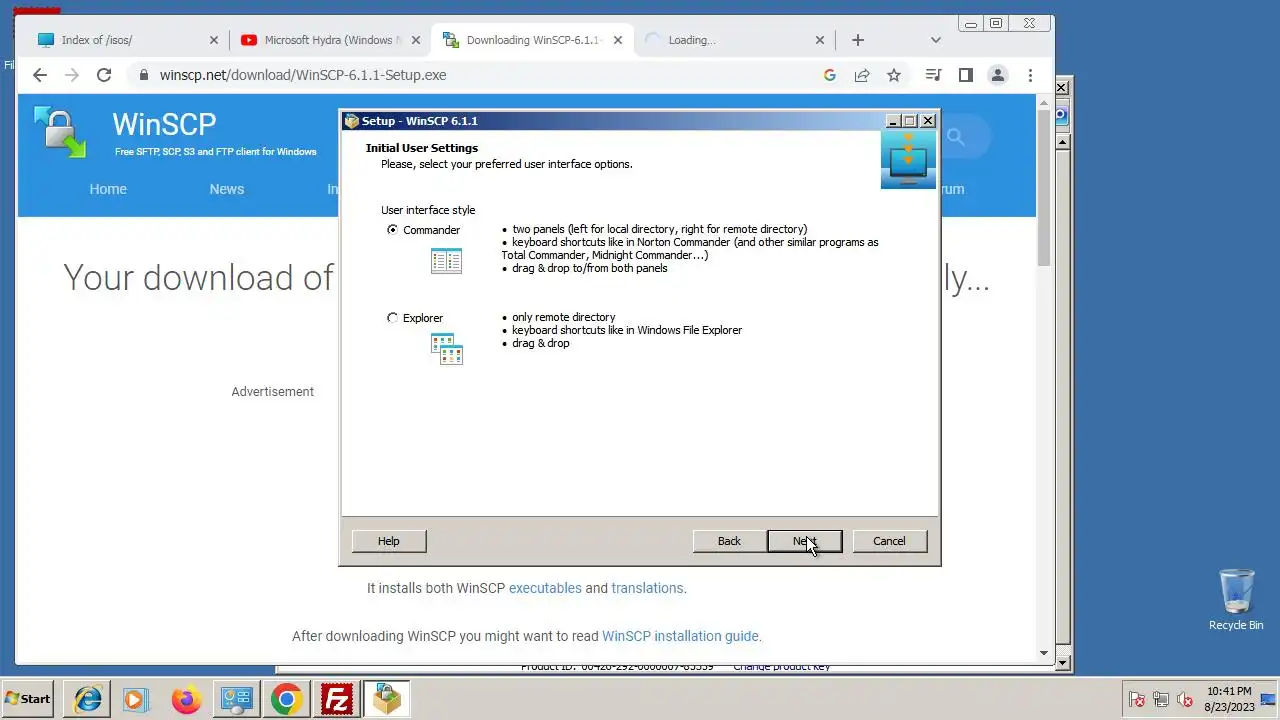Click the Change product key link behind

(x=782, y=667)
